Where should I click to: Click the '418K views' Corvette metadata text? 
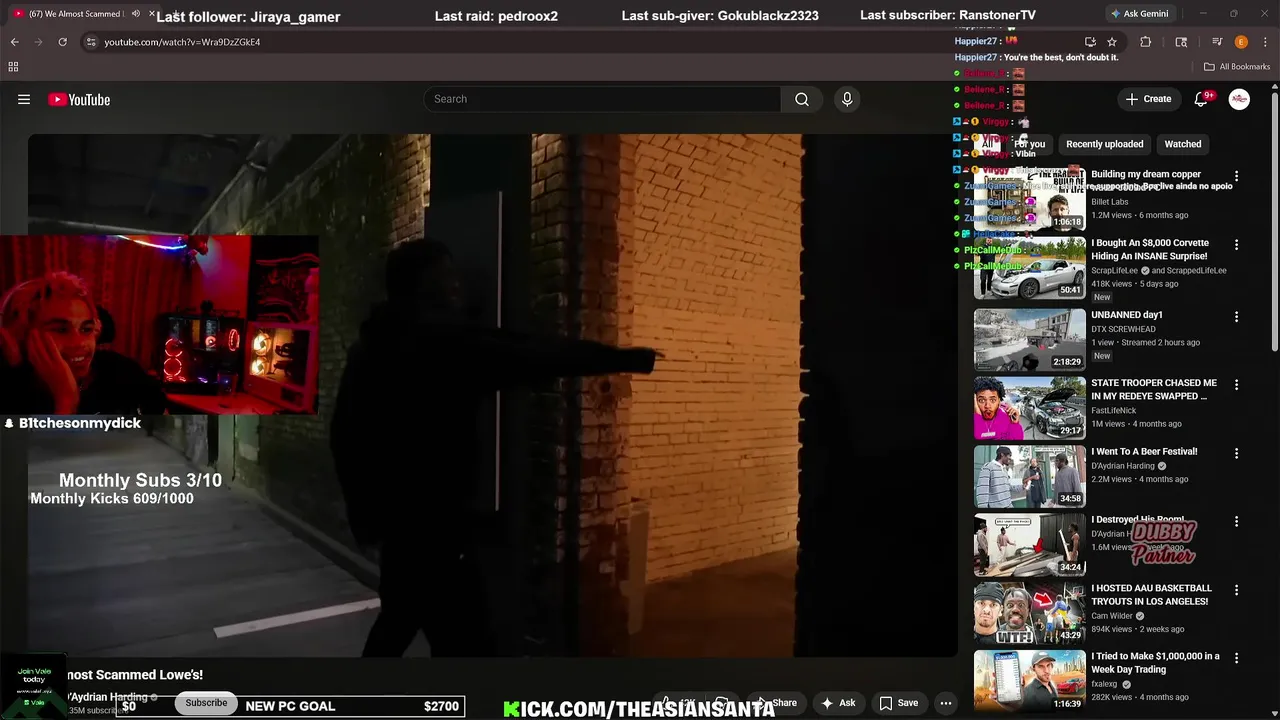[1111, 284]
